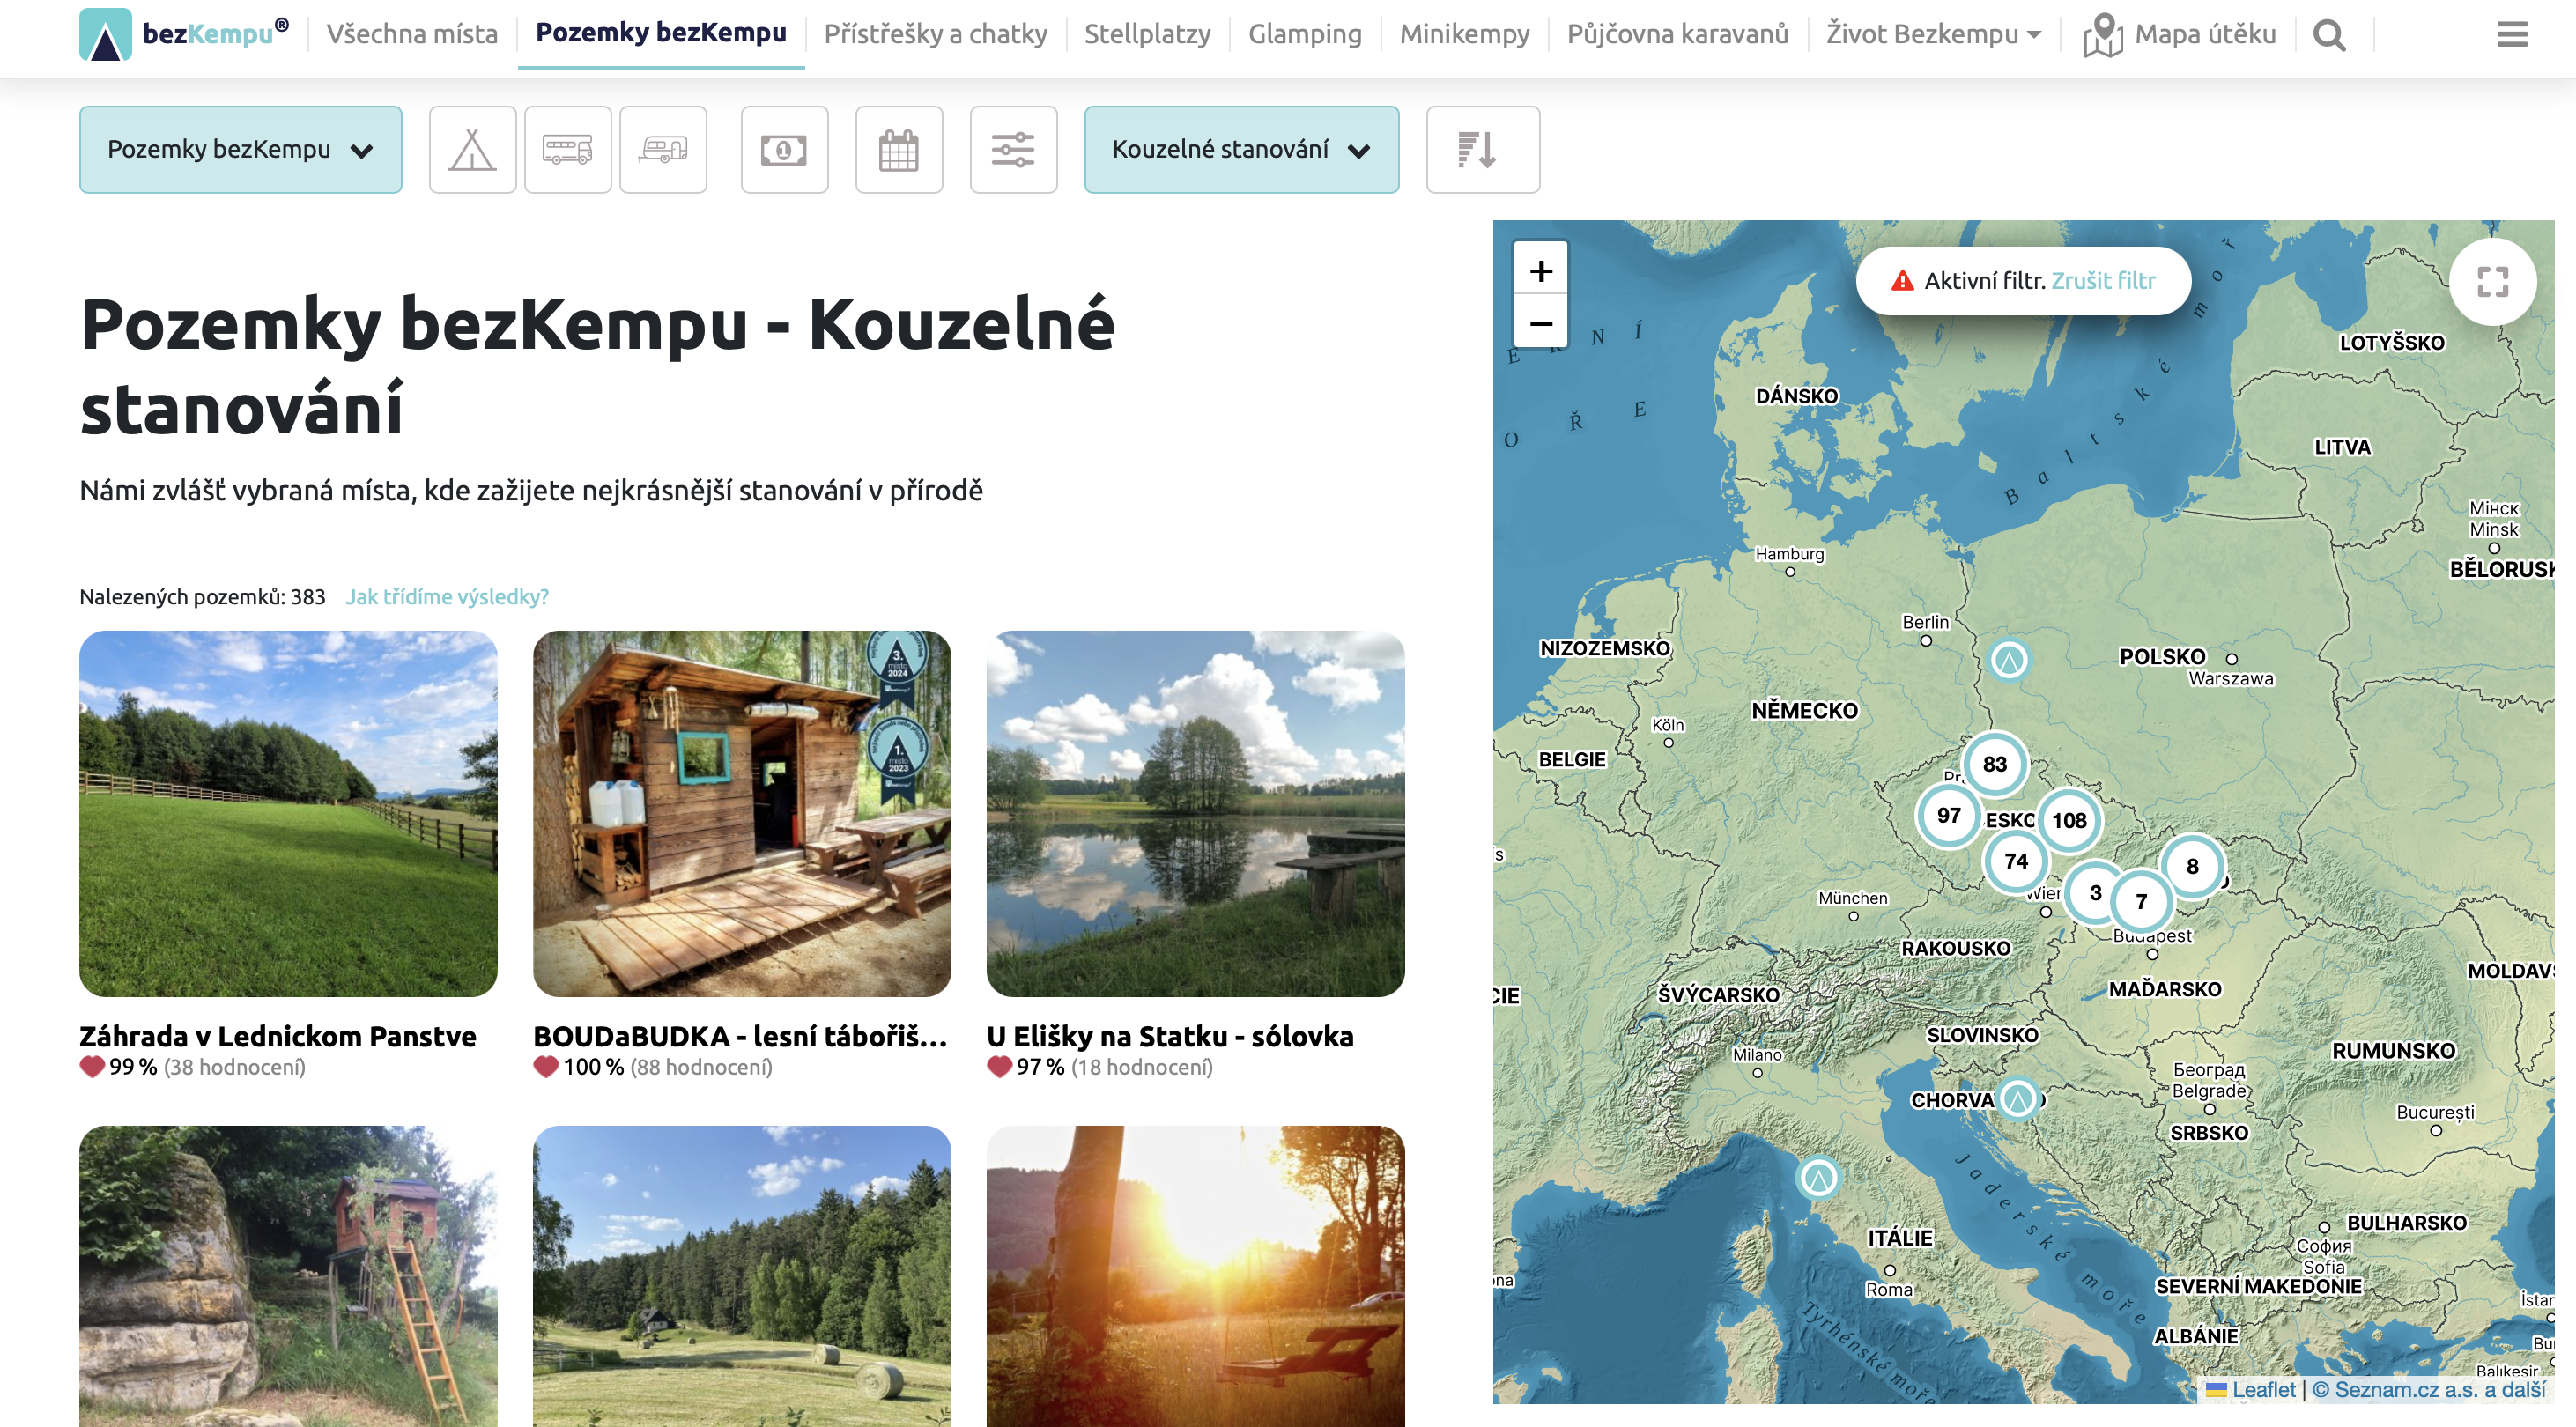Viewport: 2576px width, 1427px height.
Task: Click Zrušit filtr link
Action: (x=2103, y=281)
